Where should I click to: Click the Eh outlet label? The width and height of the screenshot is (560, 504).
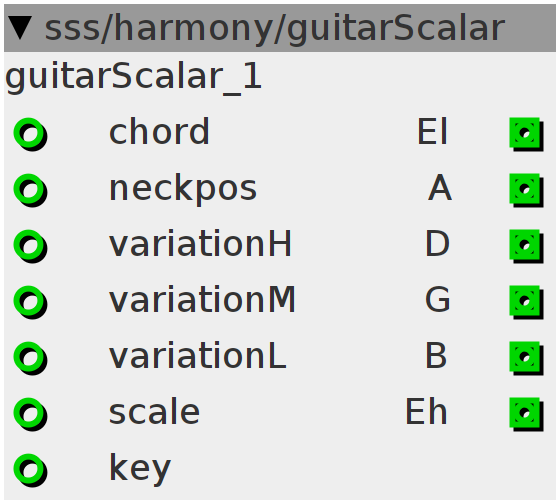click(426, 412)
